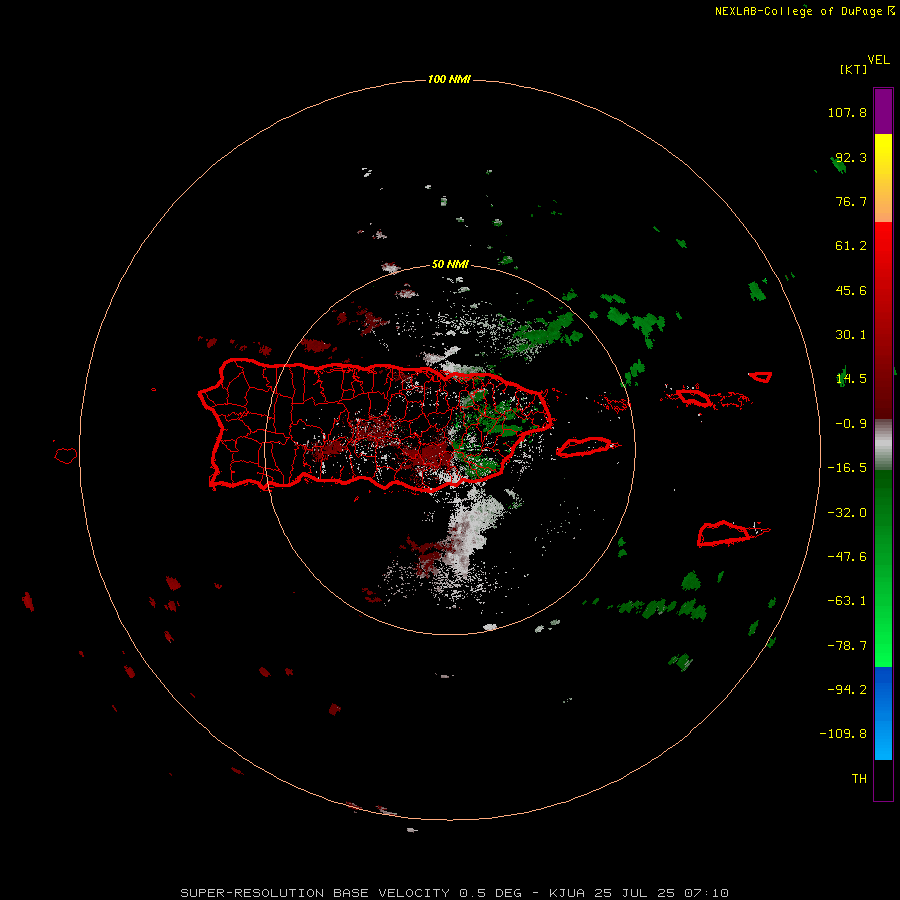Screen dimensions: 900x900
Task: Click the -63.1 legend value
Action: click(x=847, y=601)
